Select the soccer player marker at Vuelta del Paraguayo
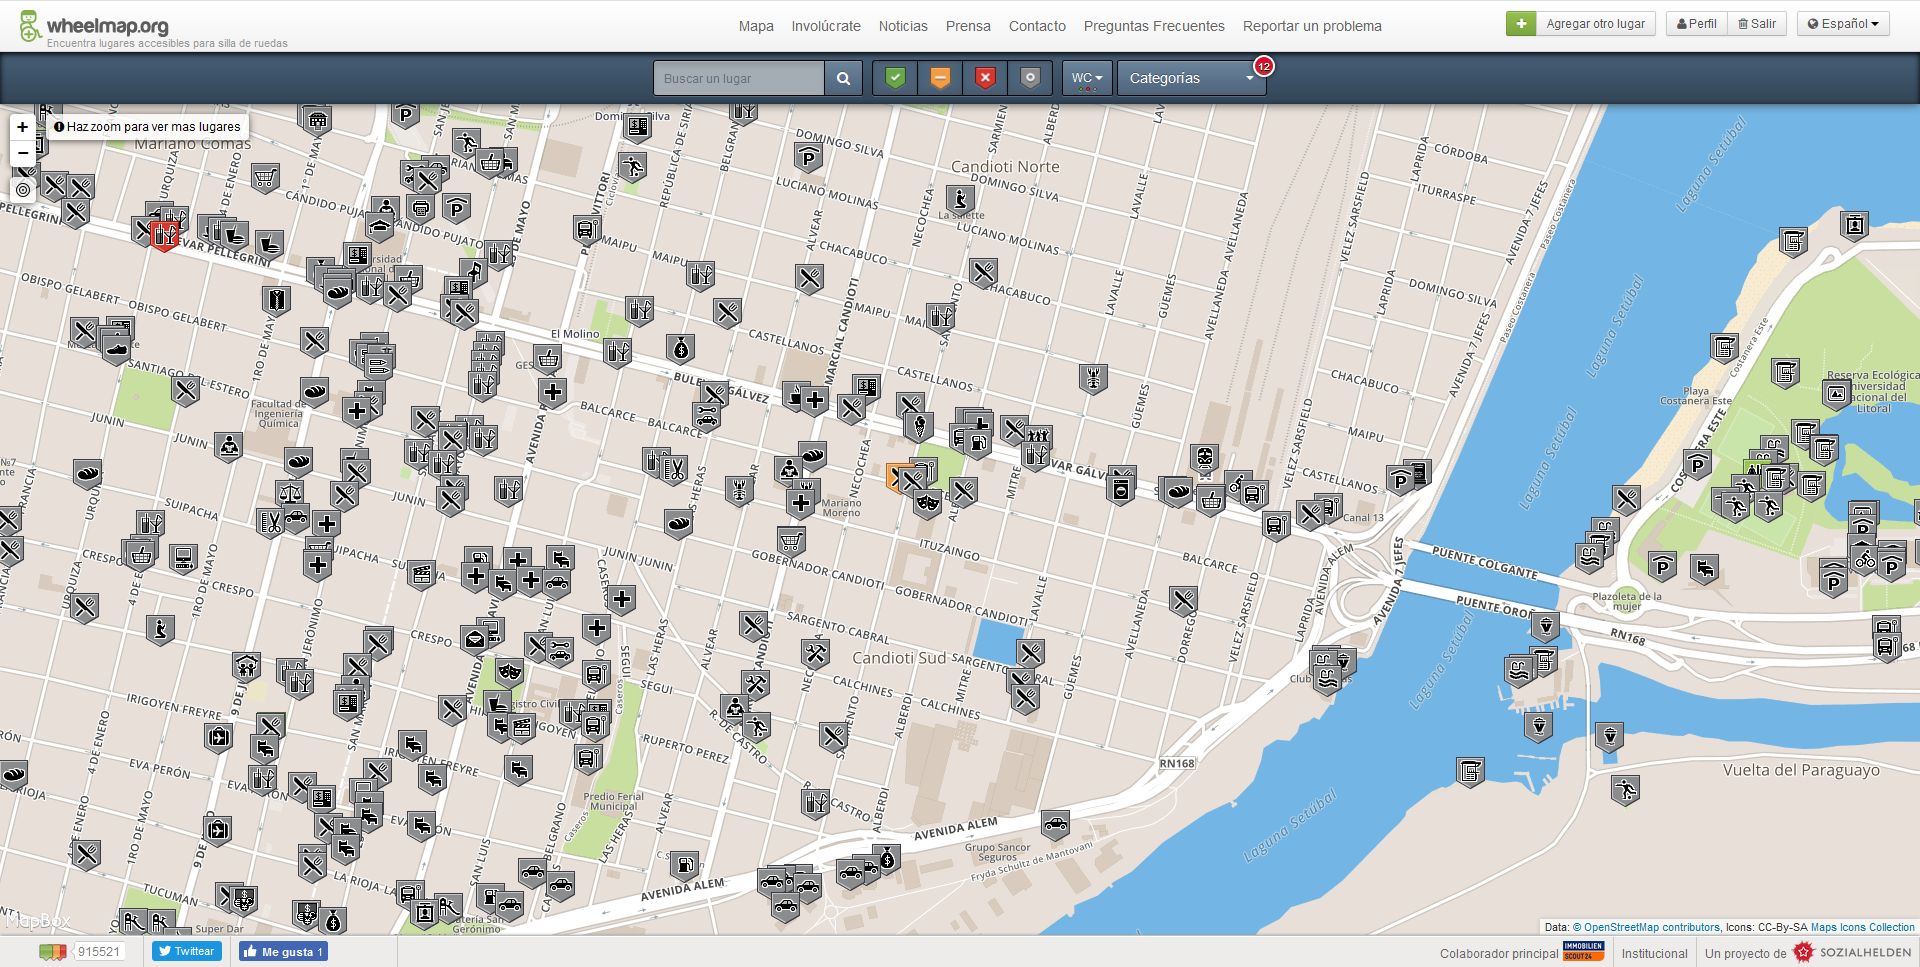The image size is (1920, 967). click(1625, 790)
